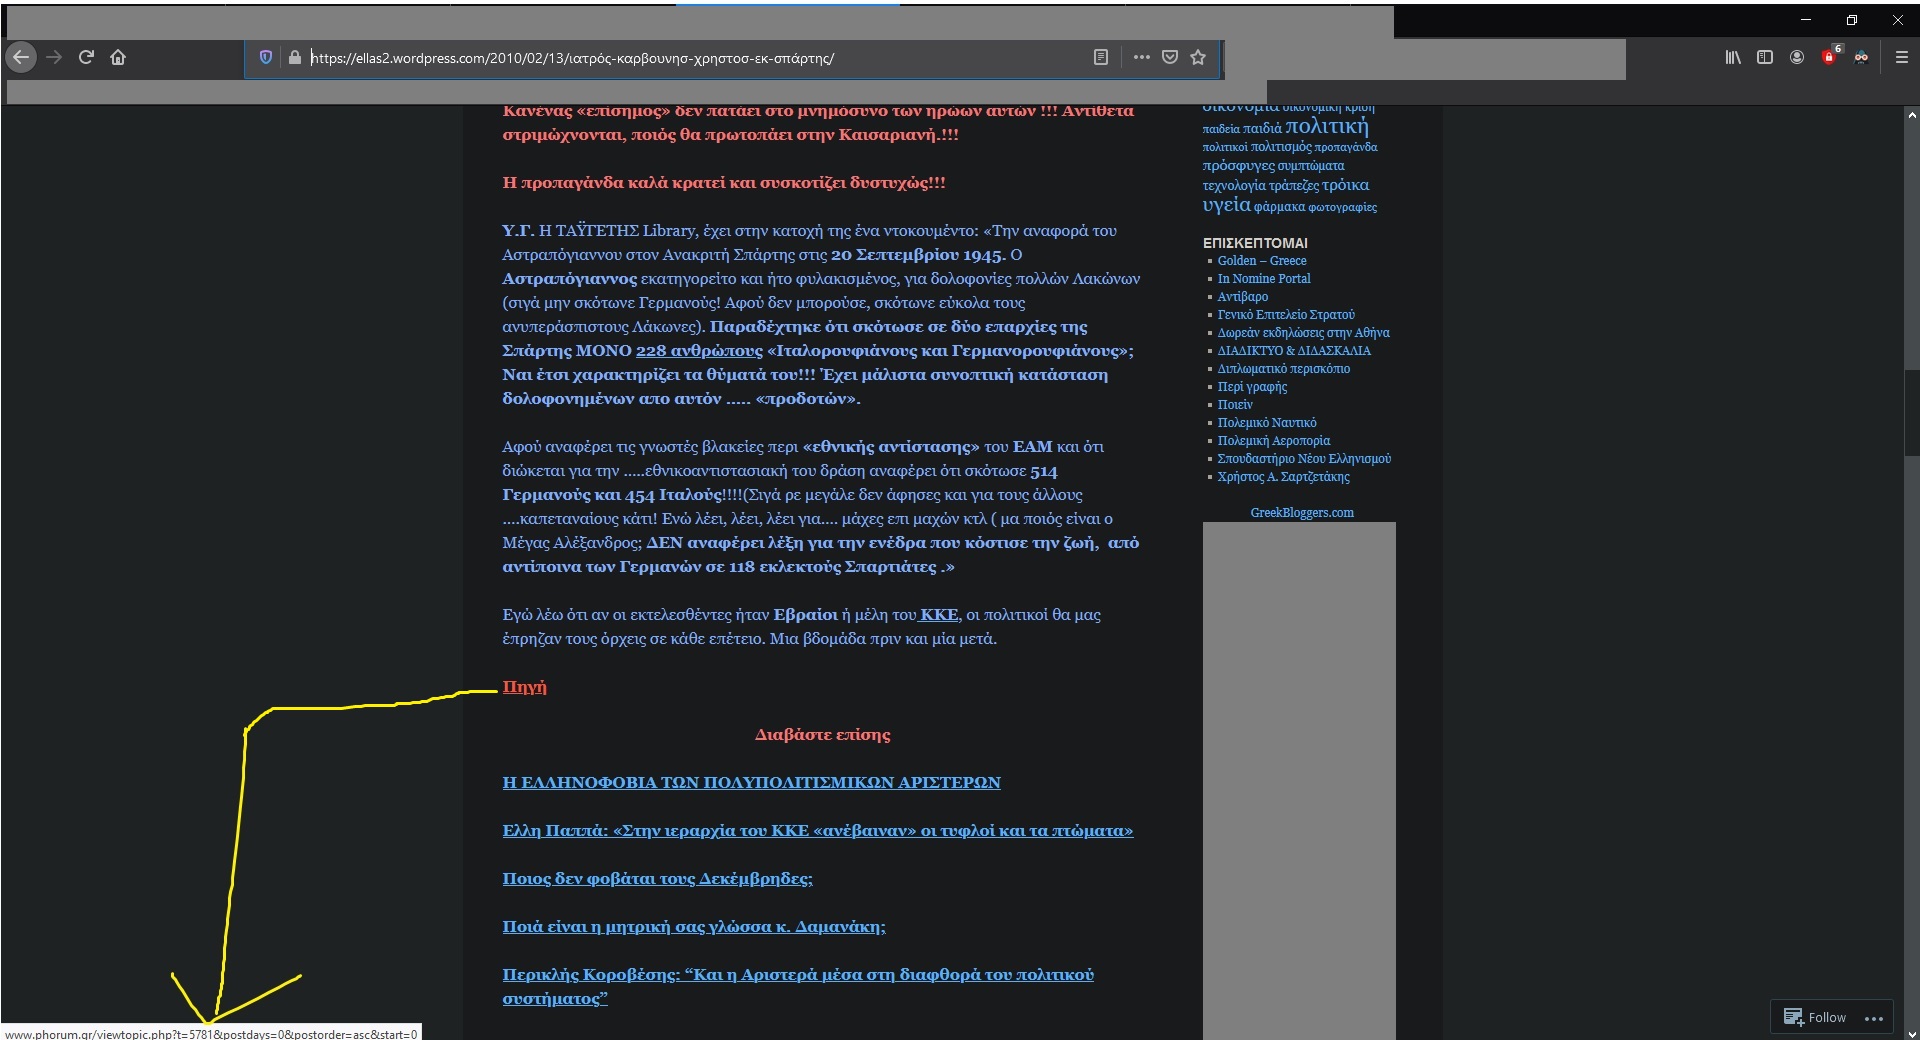Visit In Nomine Portal link
Image resolution: width=1920 pixels, height=1040 pixels.
[1264, 279]
